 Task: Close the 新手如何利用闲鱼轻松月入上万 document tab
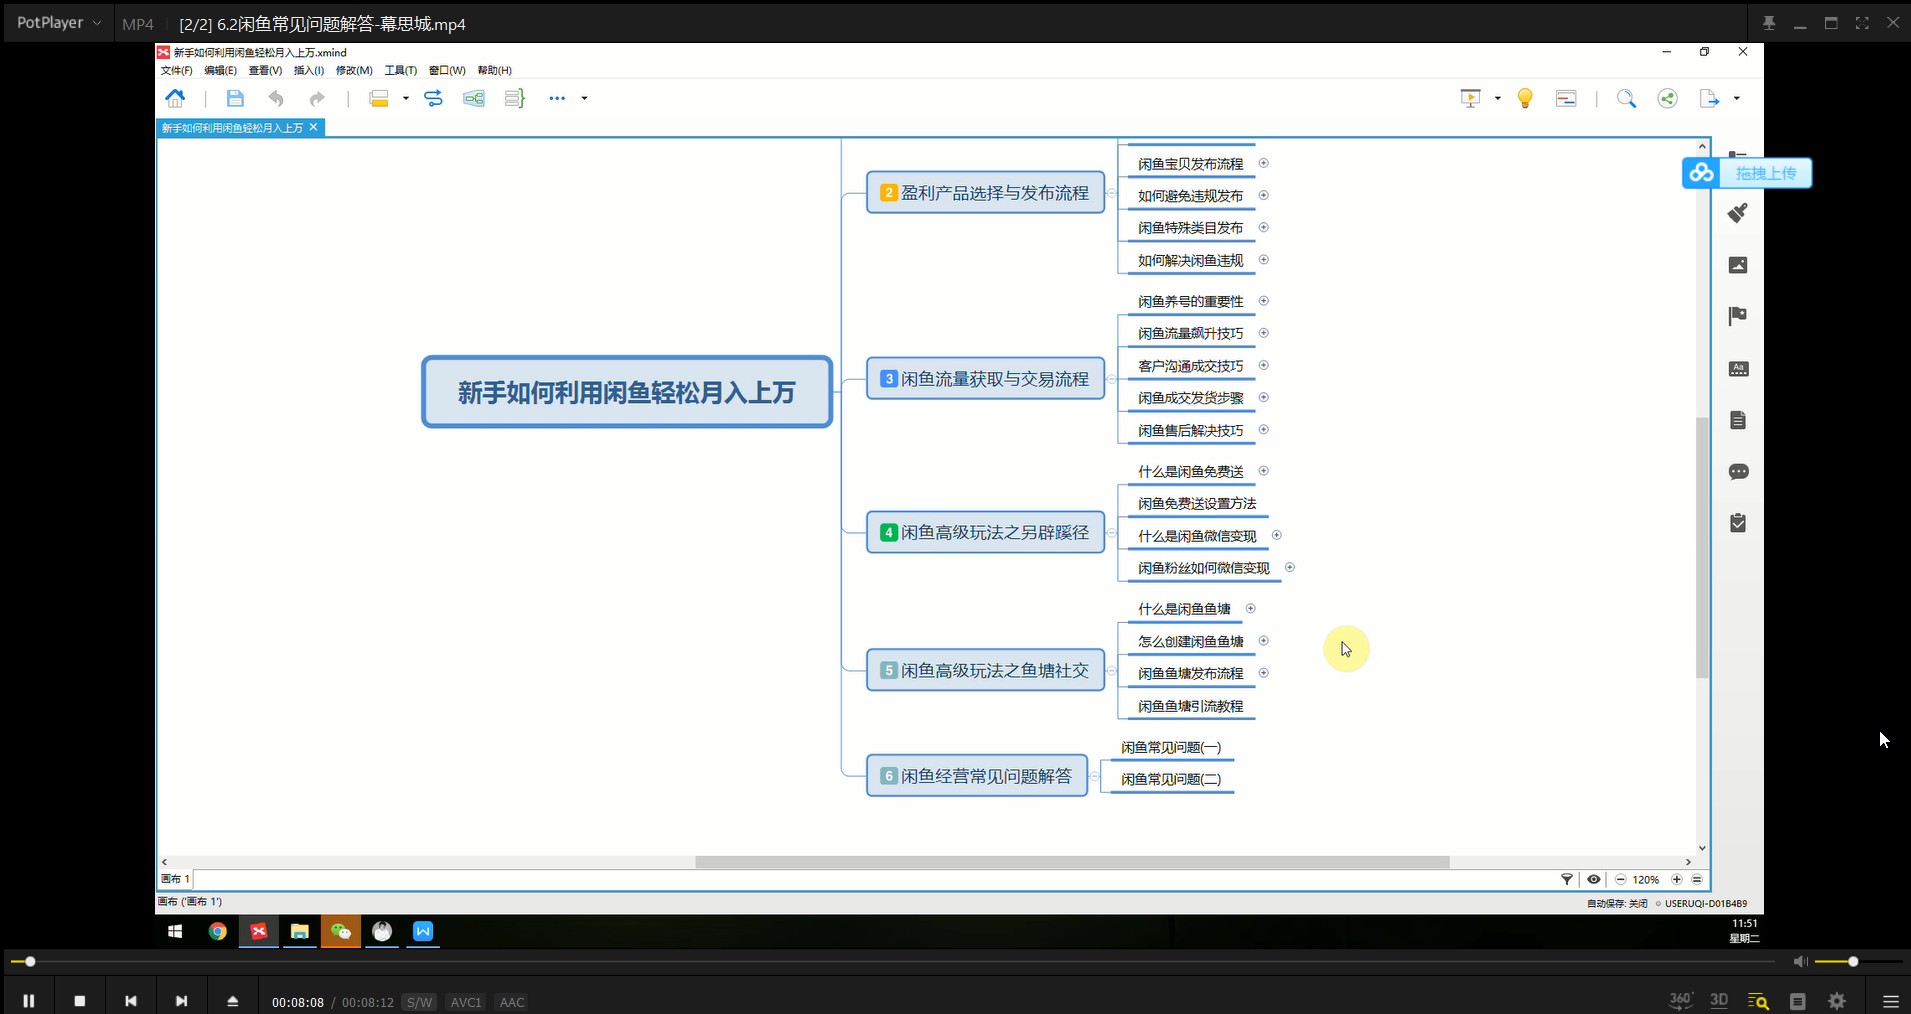pos(313,127)
